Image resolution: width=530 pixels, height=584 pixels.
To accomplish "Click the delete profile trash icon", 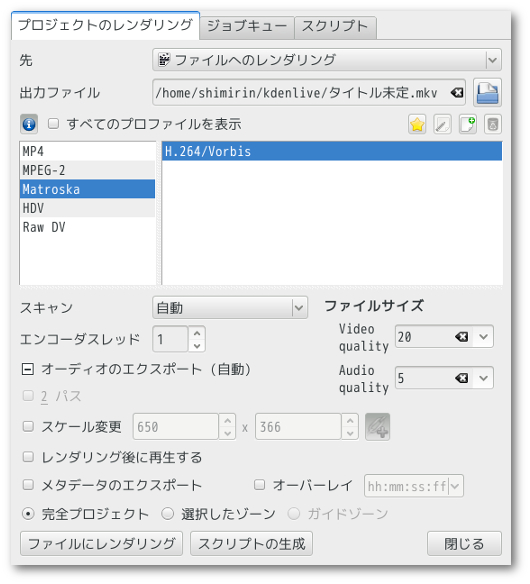I will coord(493,124).
